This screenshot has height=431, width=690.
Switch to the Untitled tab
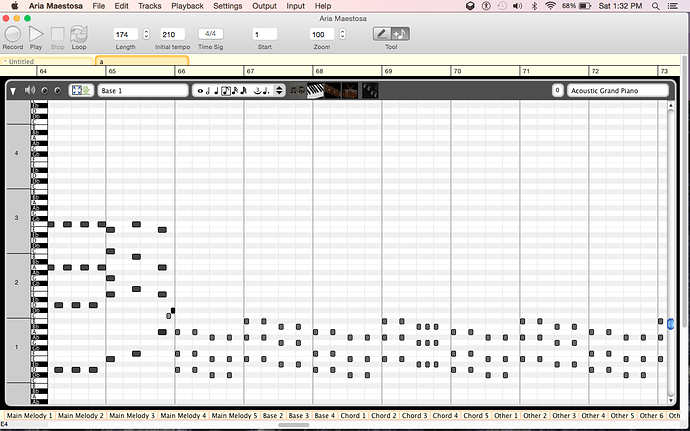point(47,61)
